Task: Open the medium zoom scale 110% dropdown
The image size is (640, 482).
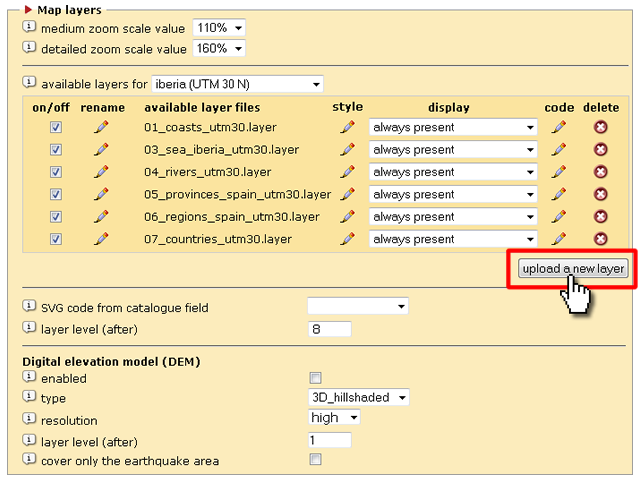Action: 219,28
